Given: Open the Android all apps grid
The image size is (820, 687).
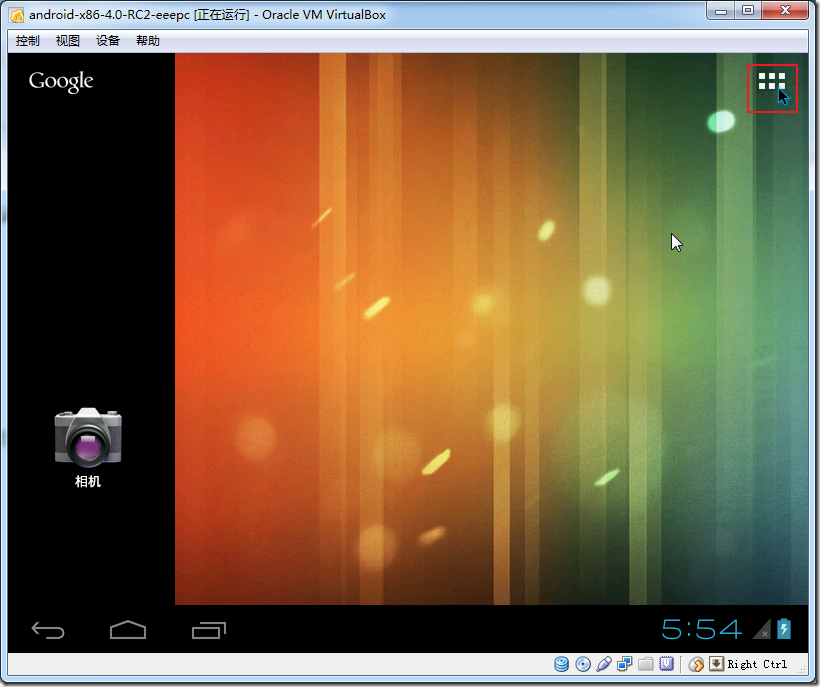Looking at the screenshot, I should click(x=772, y=82).
